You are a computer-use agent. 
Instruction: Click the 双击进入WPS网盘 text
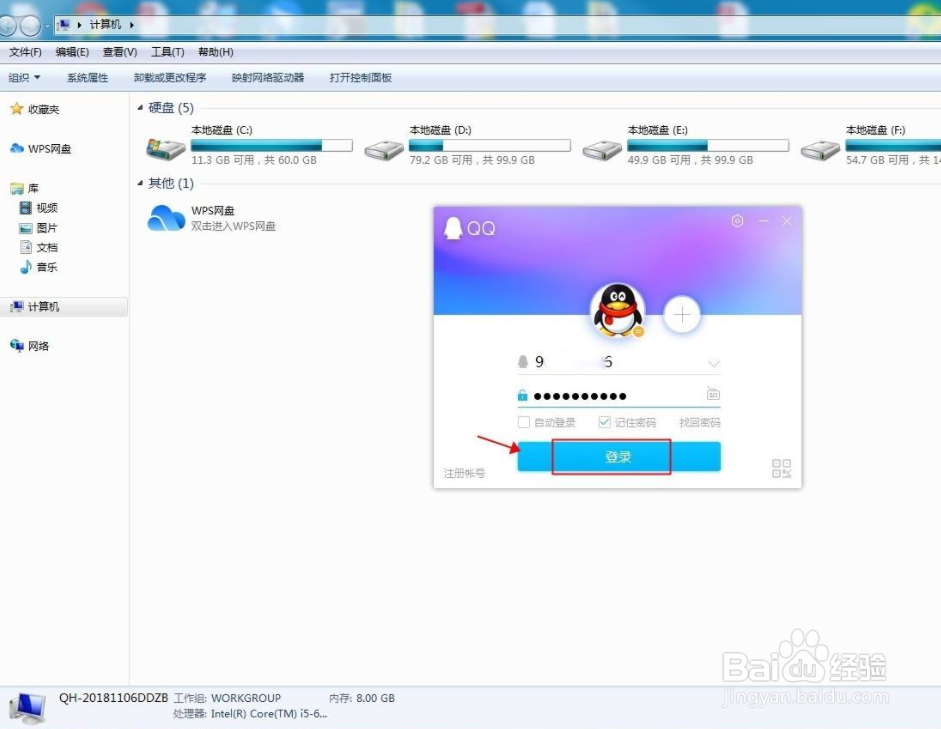tap(233, 226)
